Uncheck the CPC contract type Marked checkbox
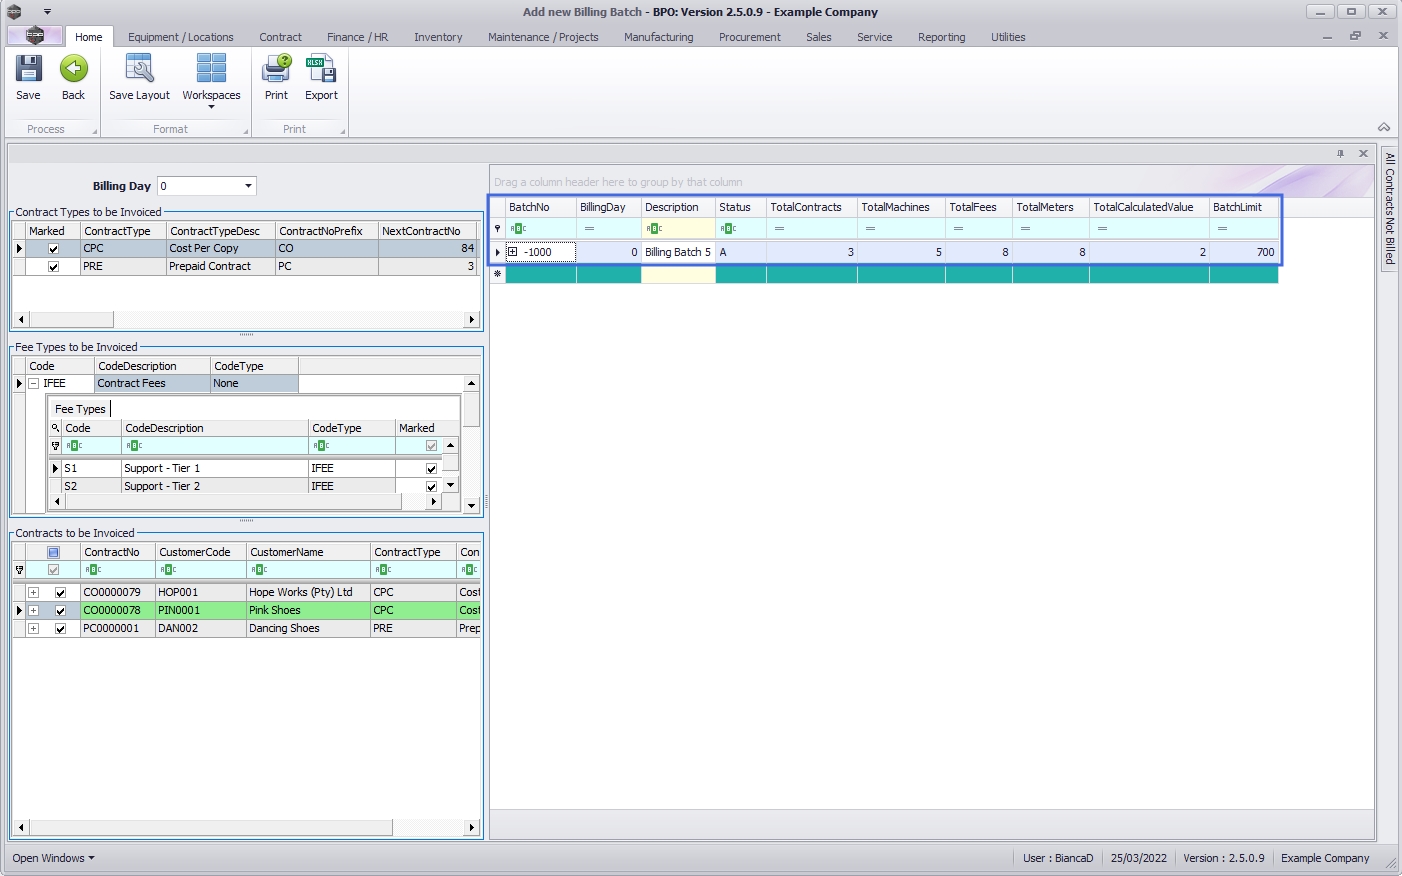 click(54, 249)
